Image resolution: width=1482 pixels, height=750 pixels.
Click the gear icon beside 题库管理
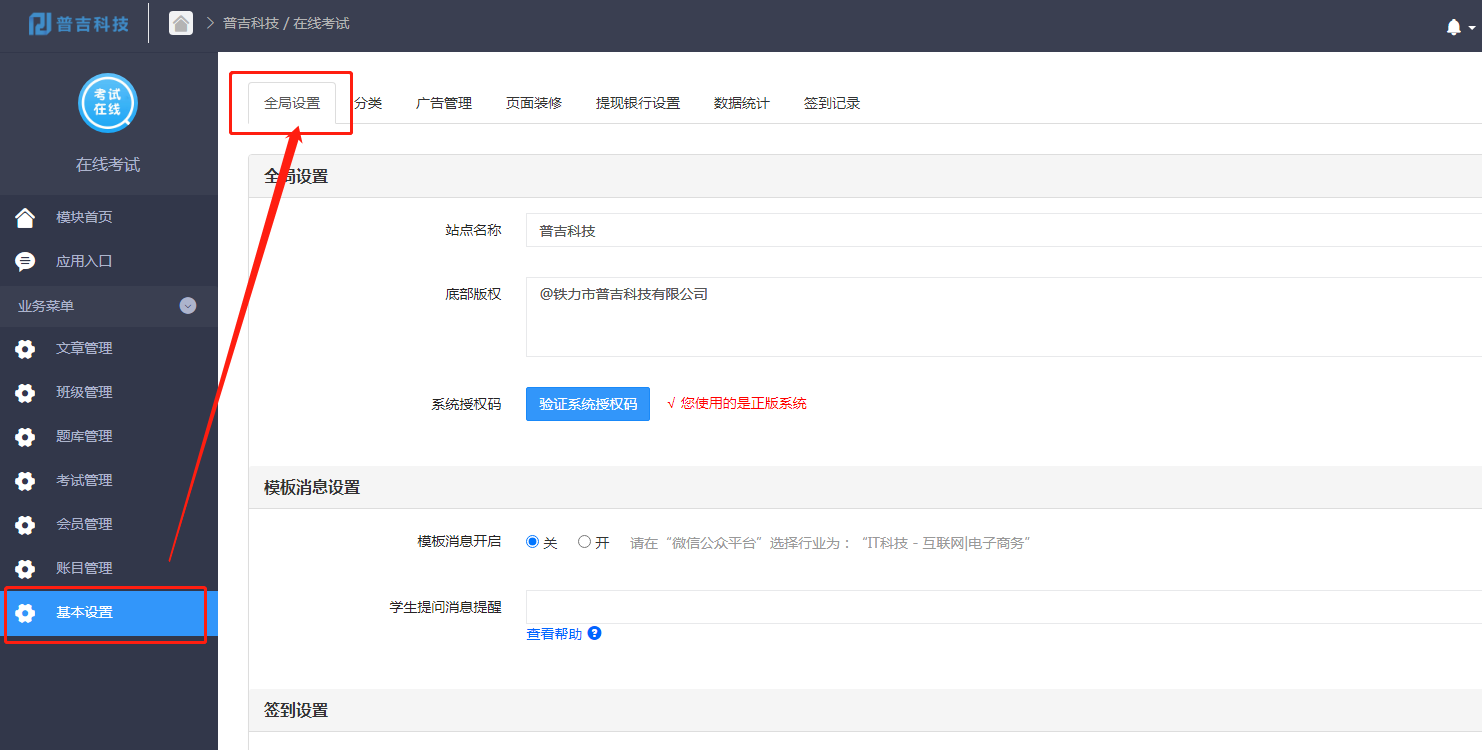[x=25, y=437]
